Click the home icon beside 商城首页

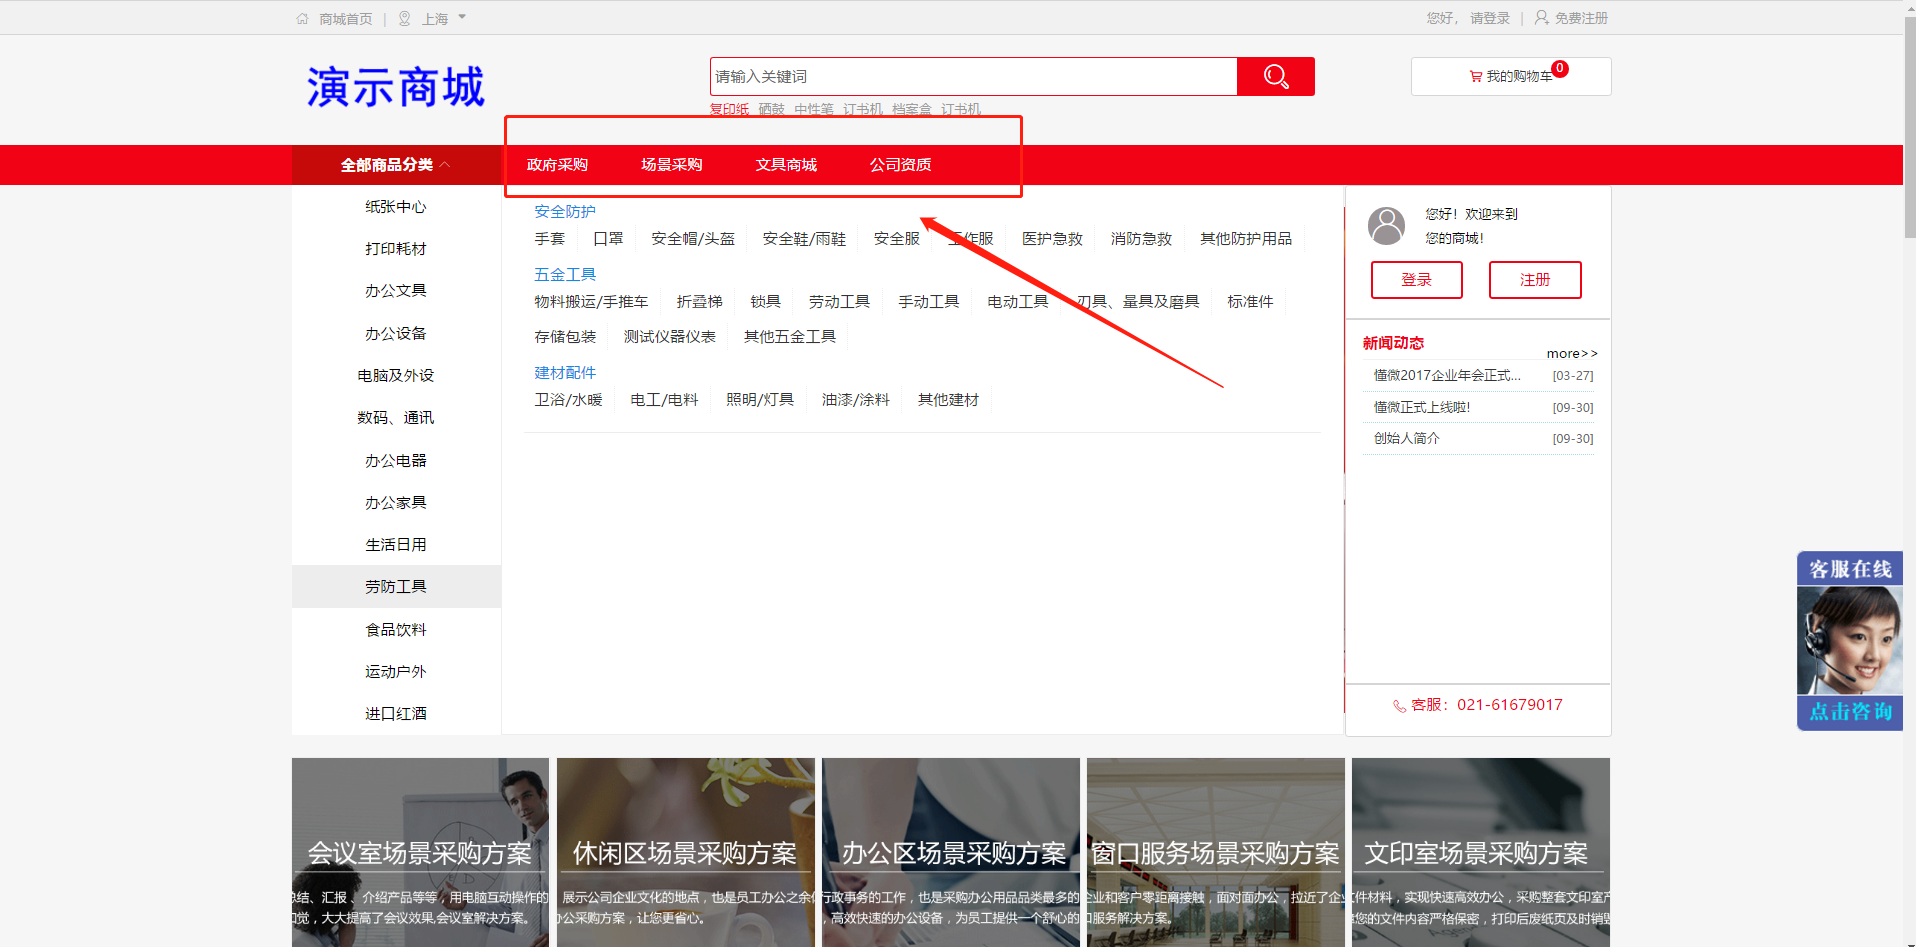tap(303, 19)
